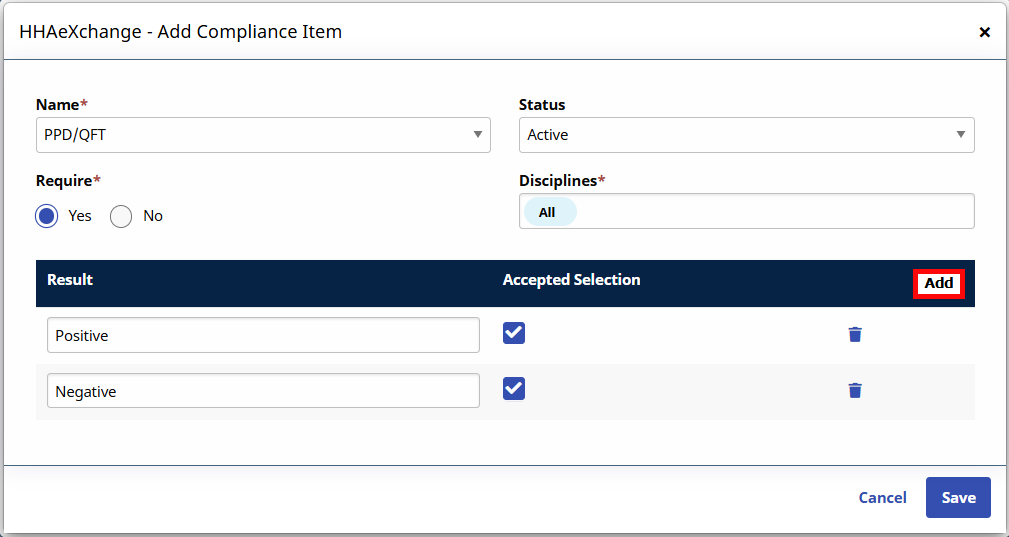This screenshot has width=1009, height=537.
Task: Click the Result column header
Action: 70,280
